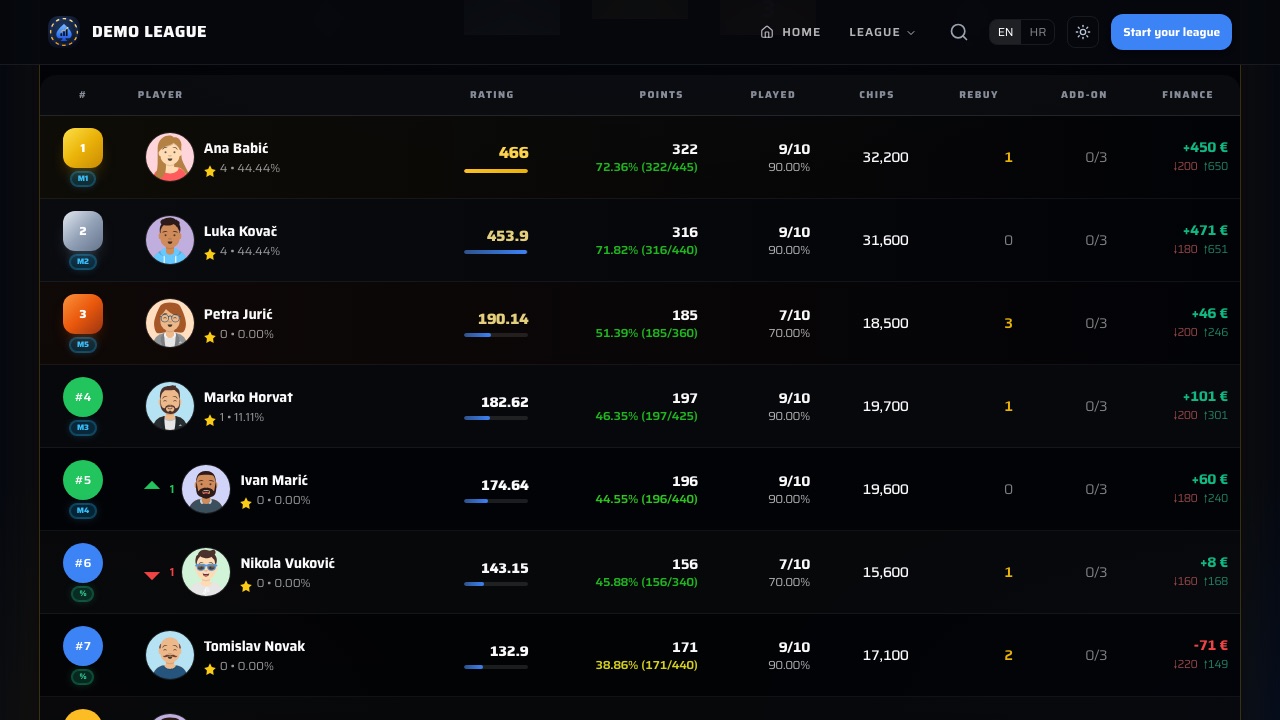This screenshot has width=1280, height=720.
Task: Click the rating bar under 453.9
Action: point(496,252)
